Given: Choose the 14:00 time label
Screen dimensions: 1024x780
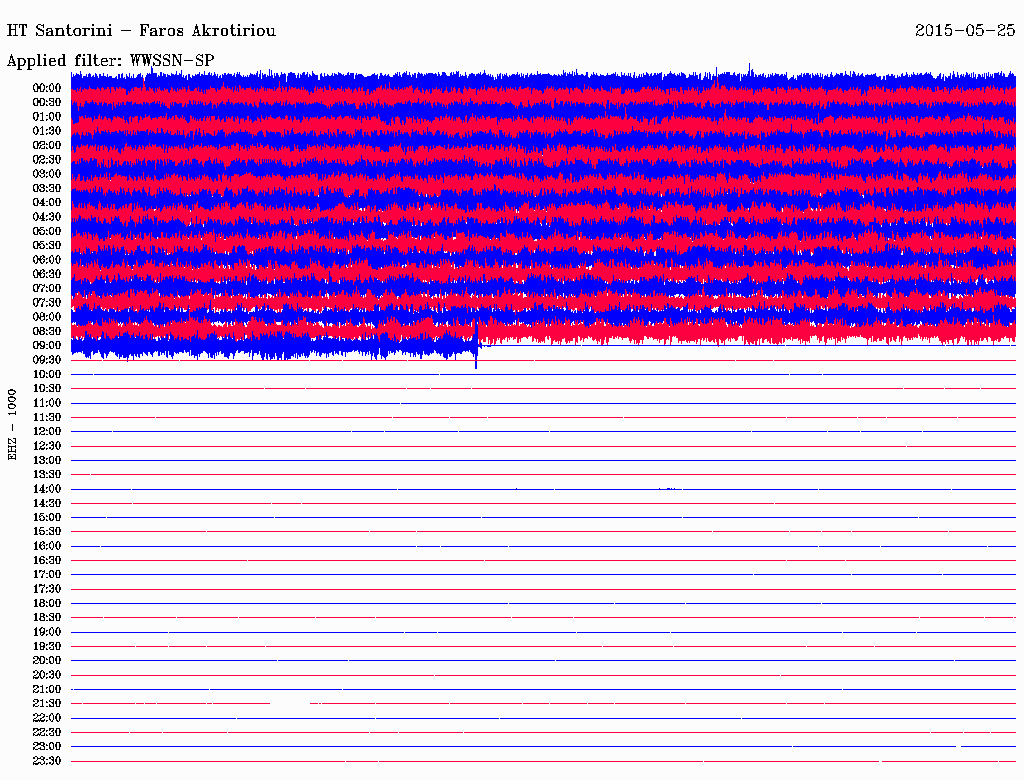Looking at the screenshot, I should point(47,489).
